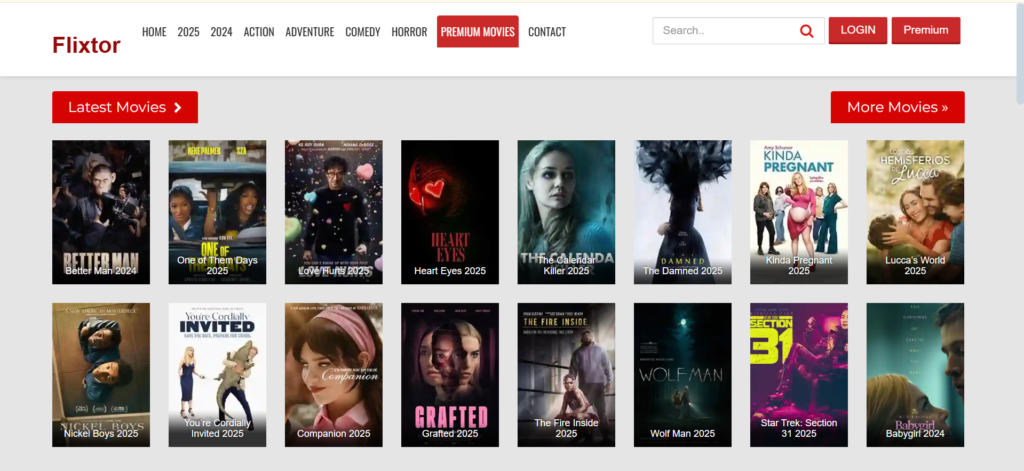Browse the ADVENTURE category
This screenshot has width=1024, height=471.
[310, 31]
